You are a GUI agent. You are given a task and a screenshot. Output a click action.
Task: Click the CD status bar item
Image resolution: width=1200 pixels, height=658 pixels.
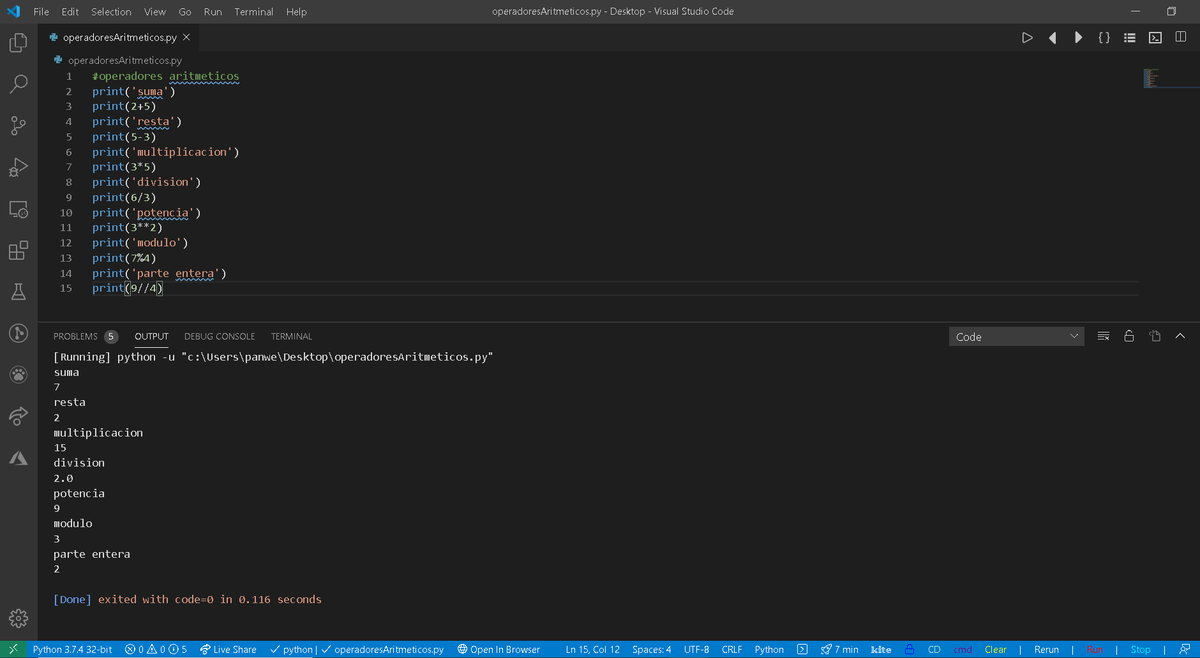pyautogui.click(x=934, y=649)
